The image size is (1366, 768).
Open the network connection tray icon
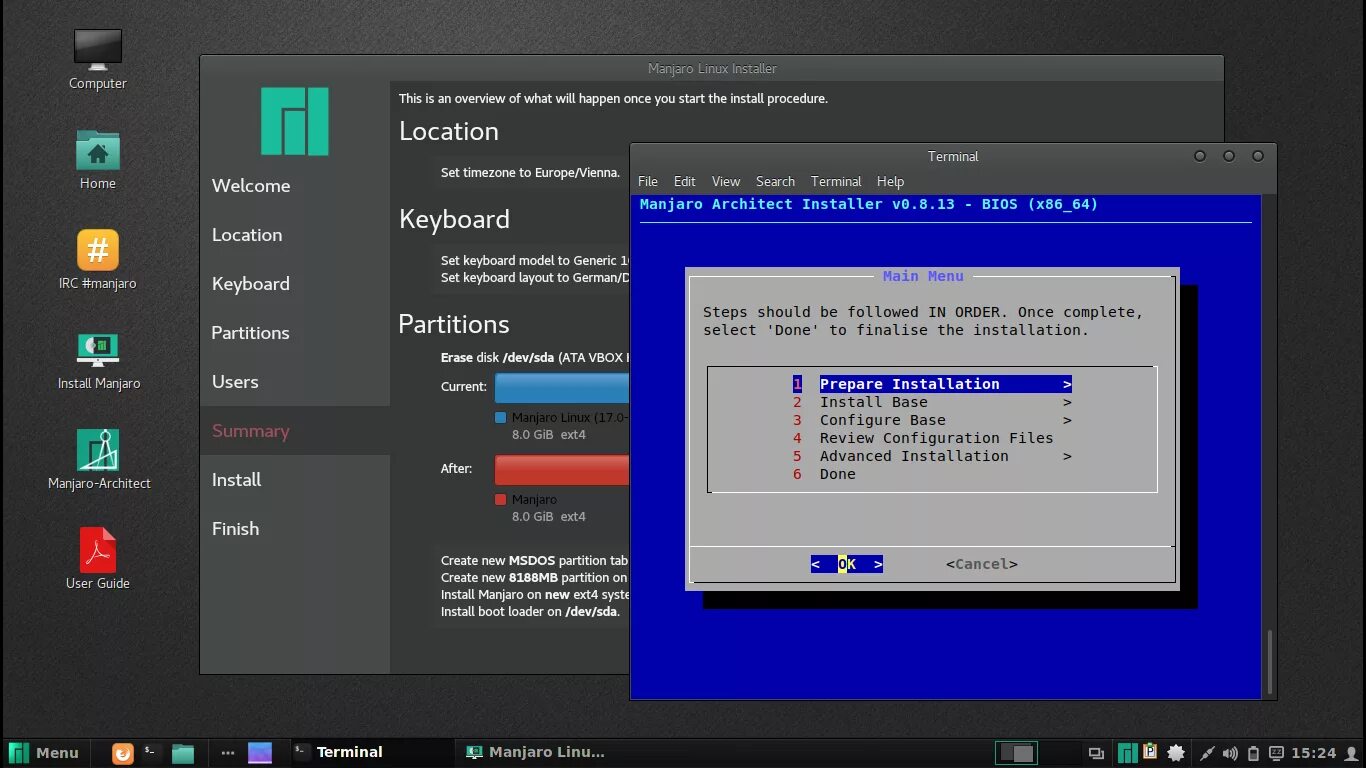coord(1207,753)
